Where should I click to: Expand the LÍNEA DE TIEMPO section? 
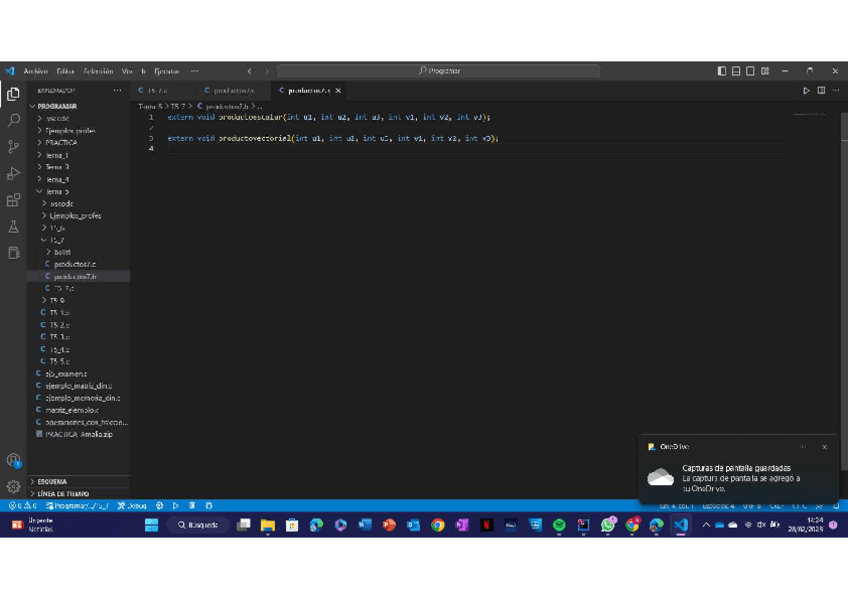(x=62, y=494)
